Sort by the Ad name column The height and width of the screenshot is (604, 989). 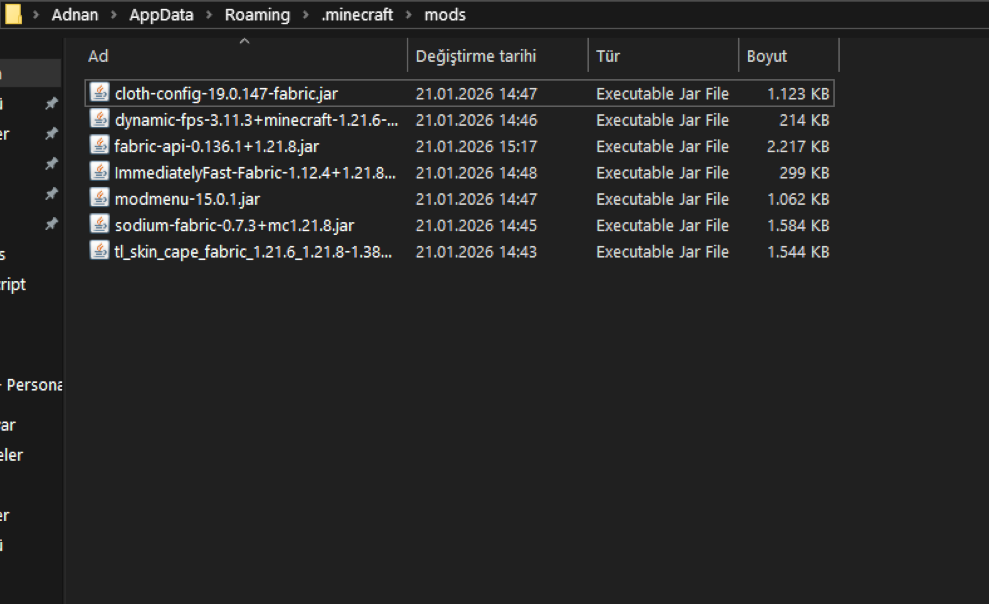pos(245,56)
